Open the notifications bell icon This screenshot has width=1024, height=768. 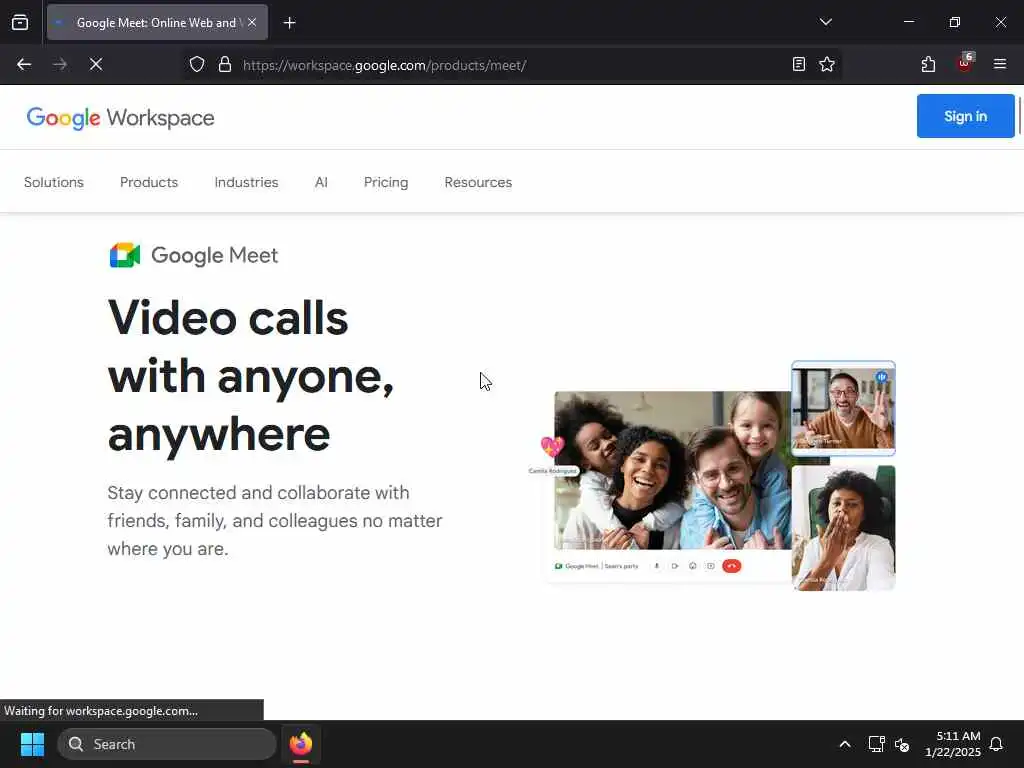tap(996, 744)
